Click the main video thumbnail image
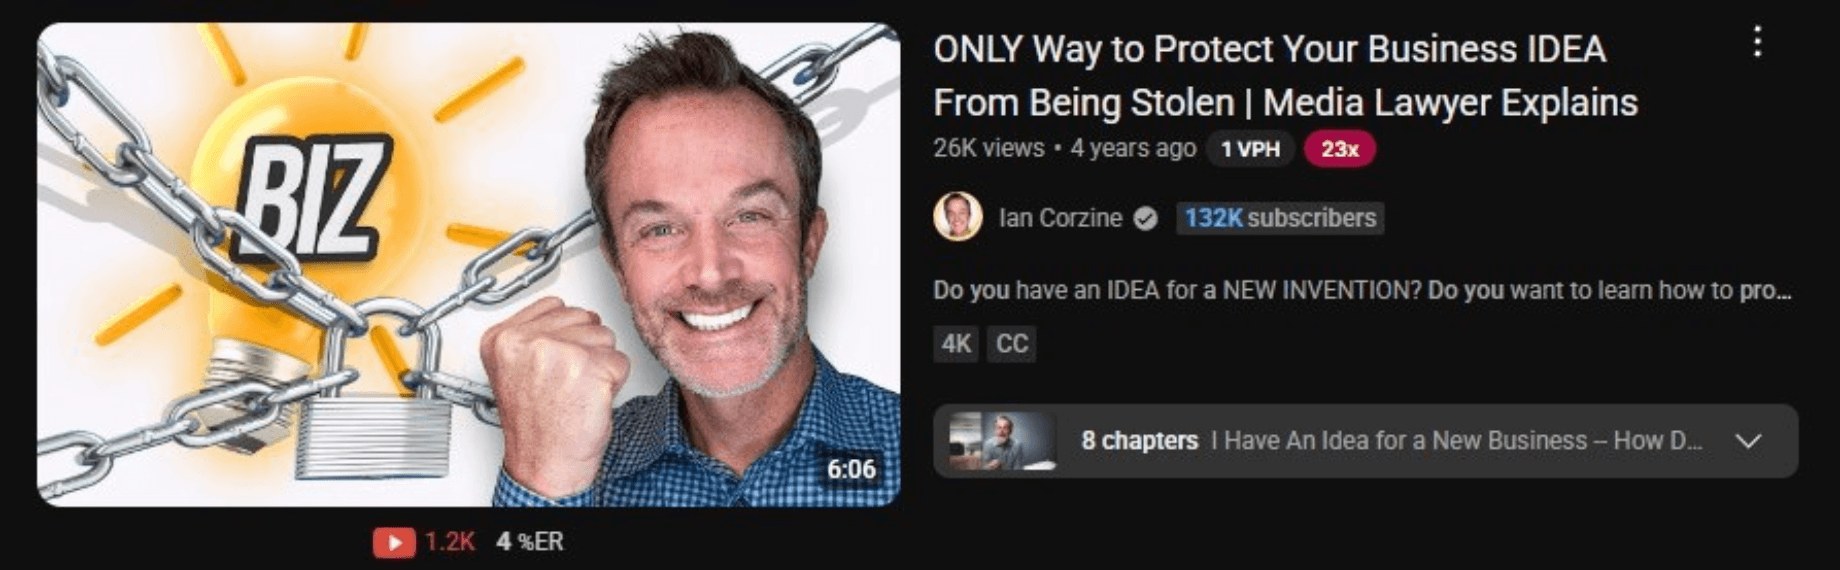Image resolution: width=1840 pixels, height=570 pixels. [x=468, y=264]
